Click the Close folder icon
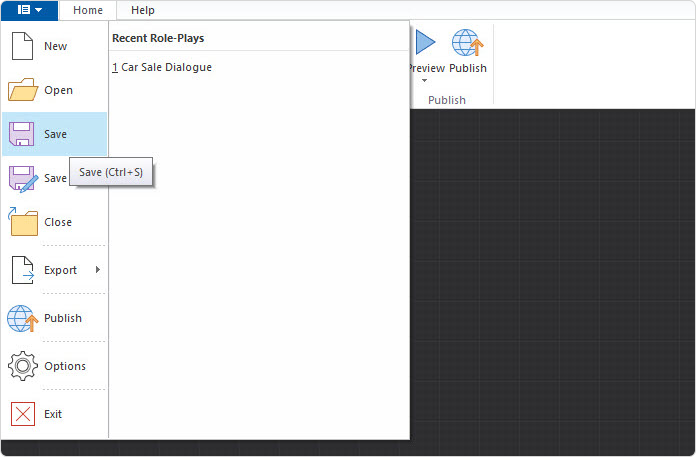696x457 pixels. 23,222
